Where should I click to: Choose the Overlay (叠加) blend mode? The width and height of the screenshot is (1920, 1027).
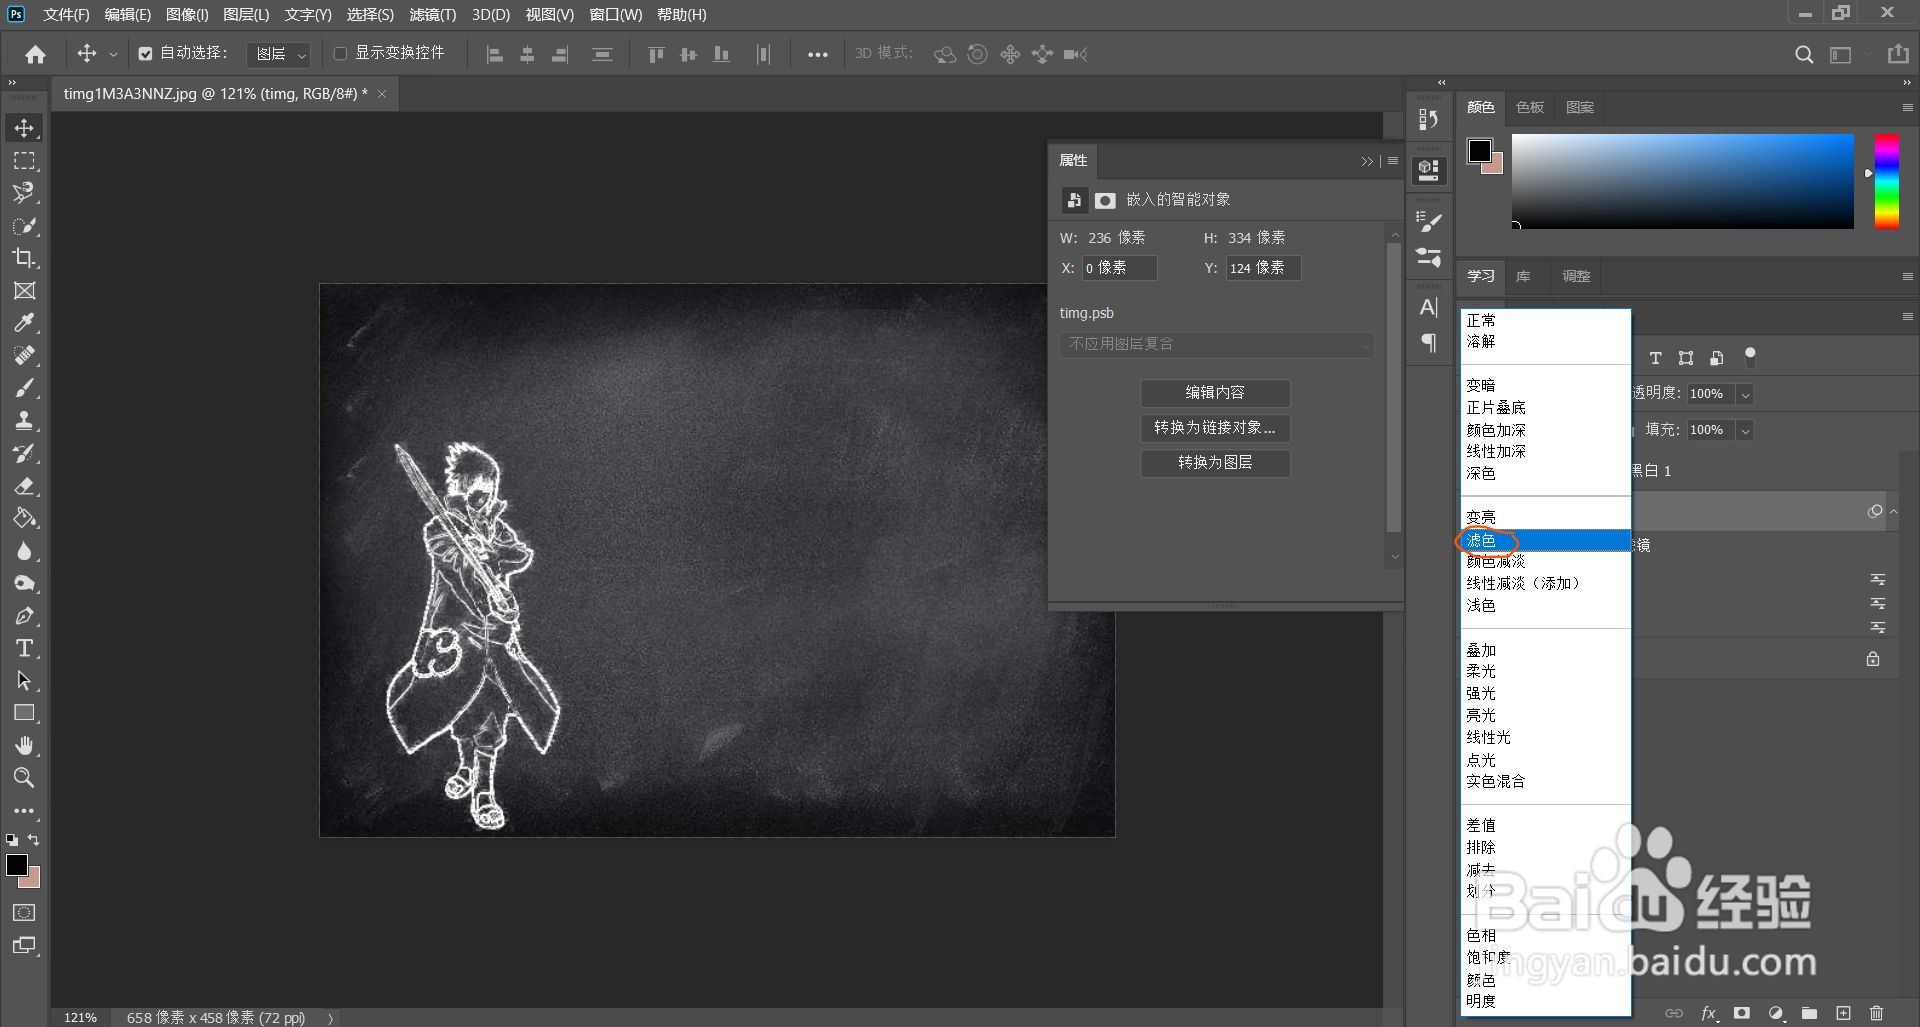pyautogui.click(x=1481, y=650)
